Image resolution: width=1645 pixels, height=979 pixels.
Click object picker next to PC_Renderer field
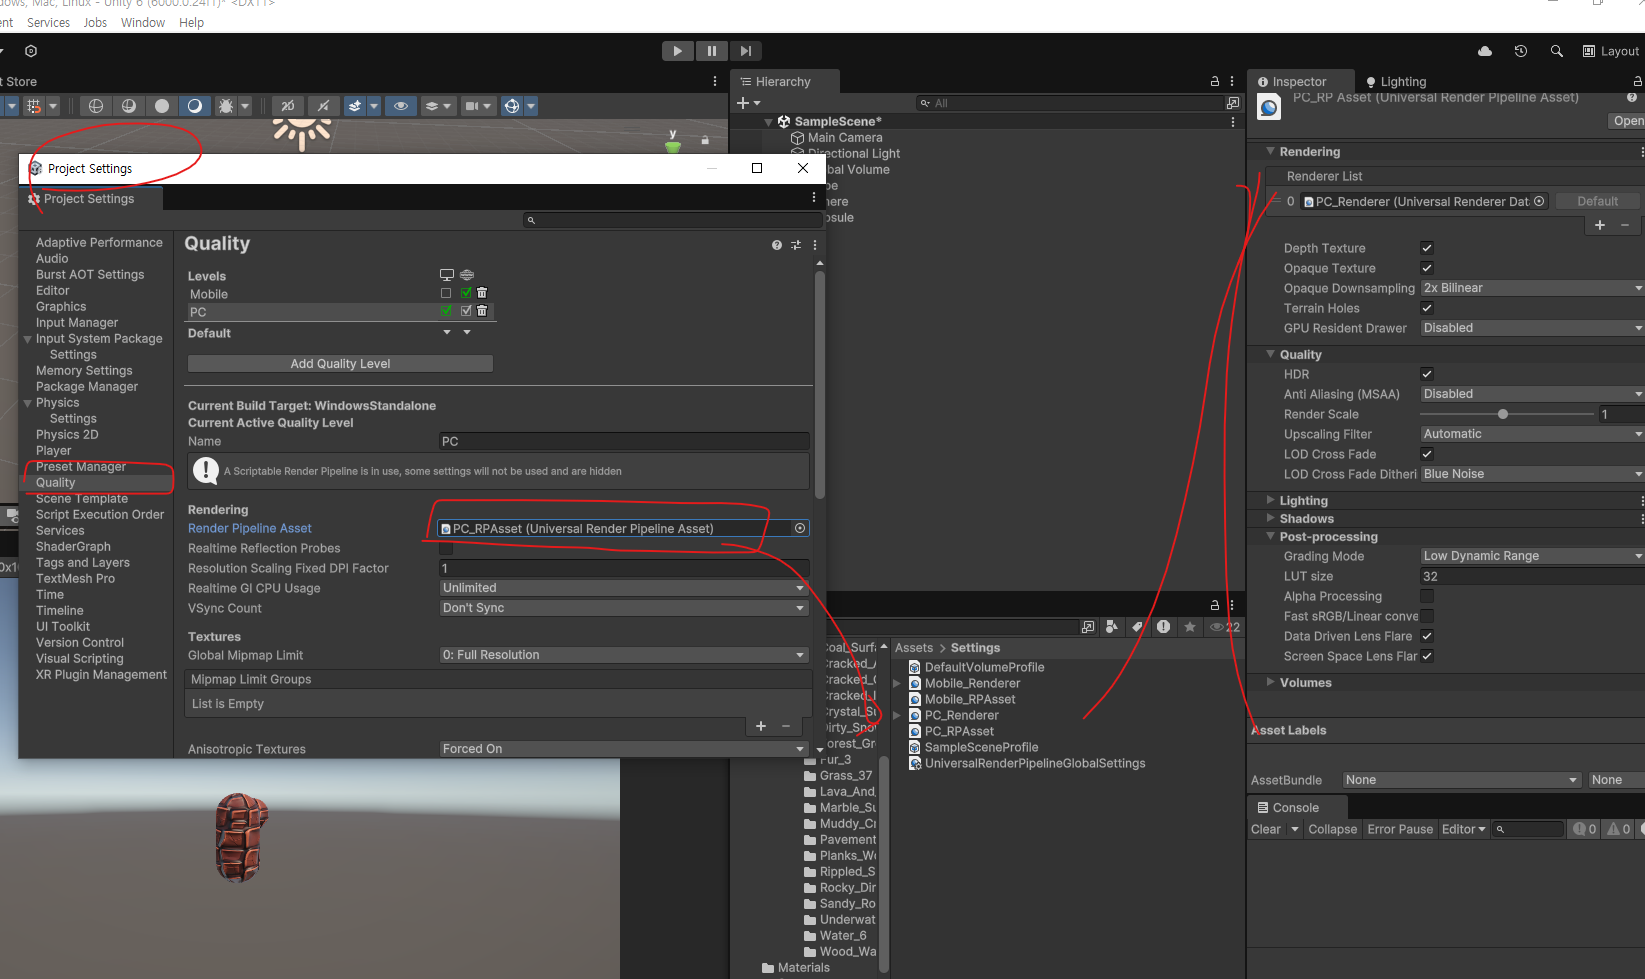point(1539,201)
